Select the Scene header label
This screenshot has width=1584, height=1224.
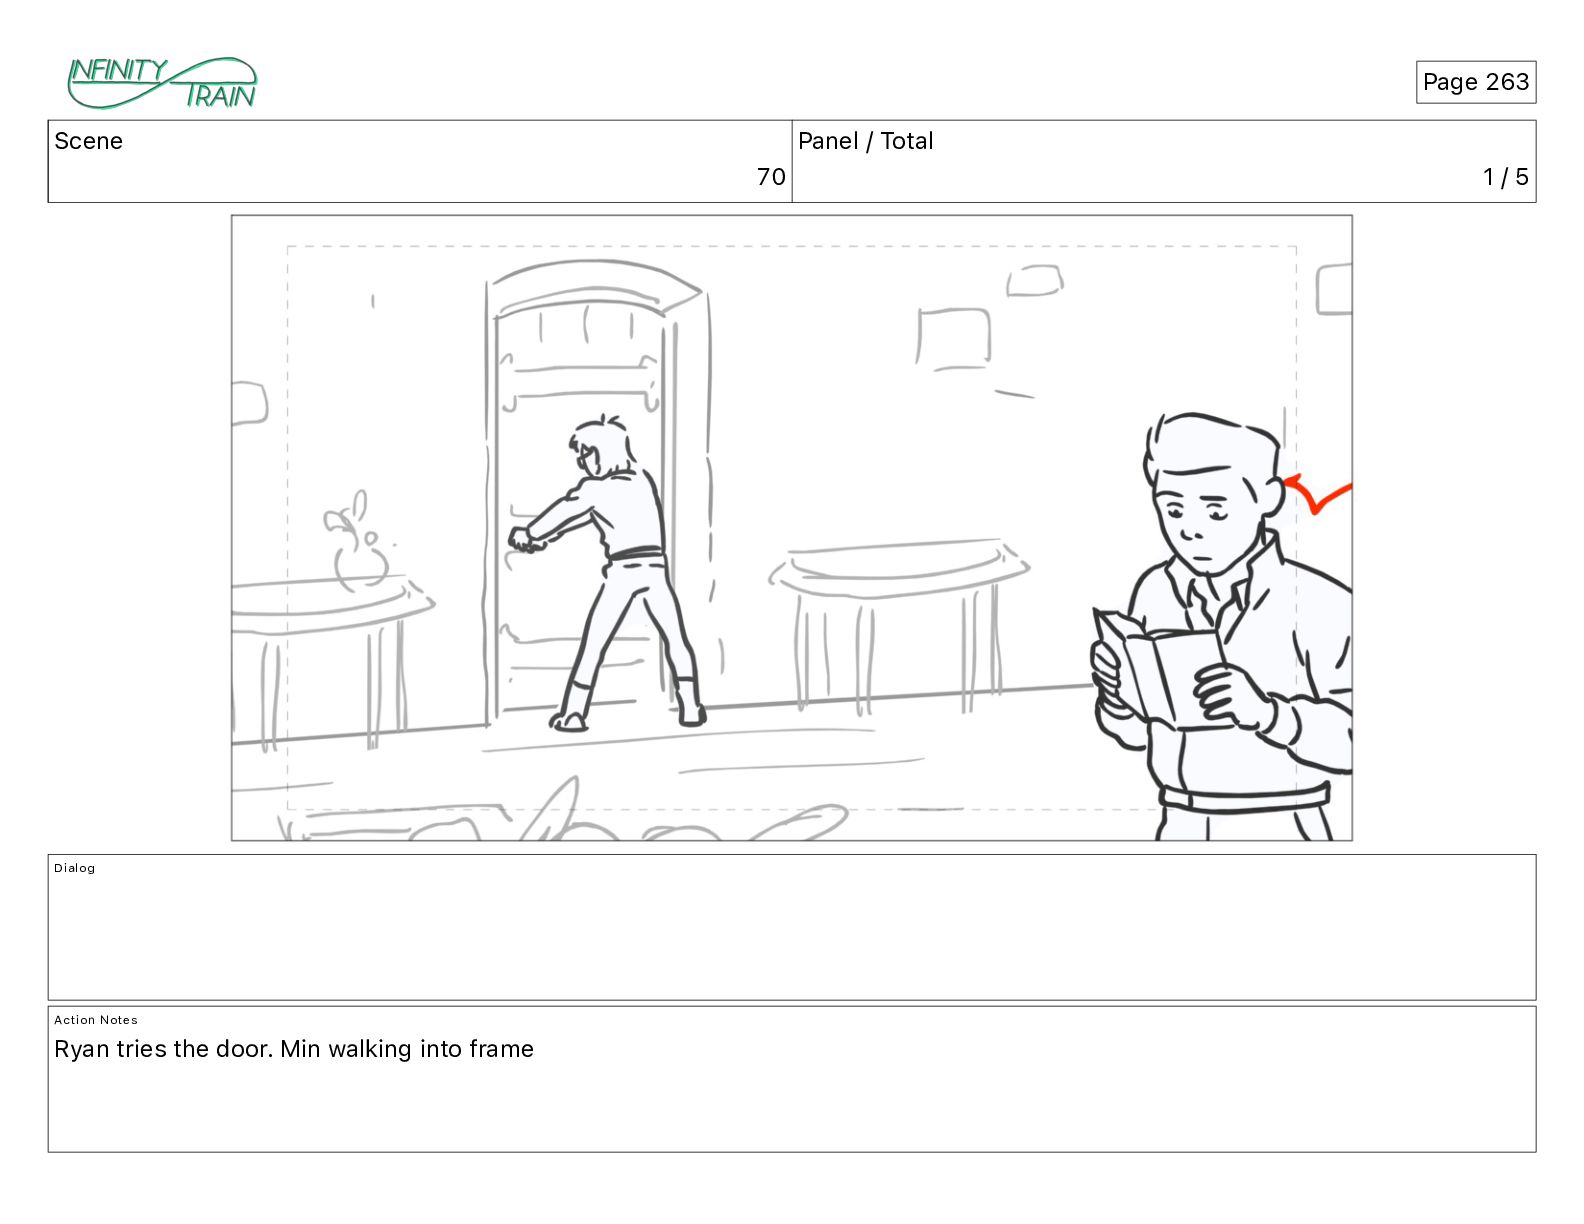(x=88, y=141)
